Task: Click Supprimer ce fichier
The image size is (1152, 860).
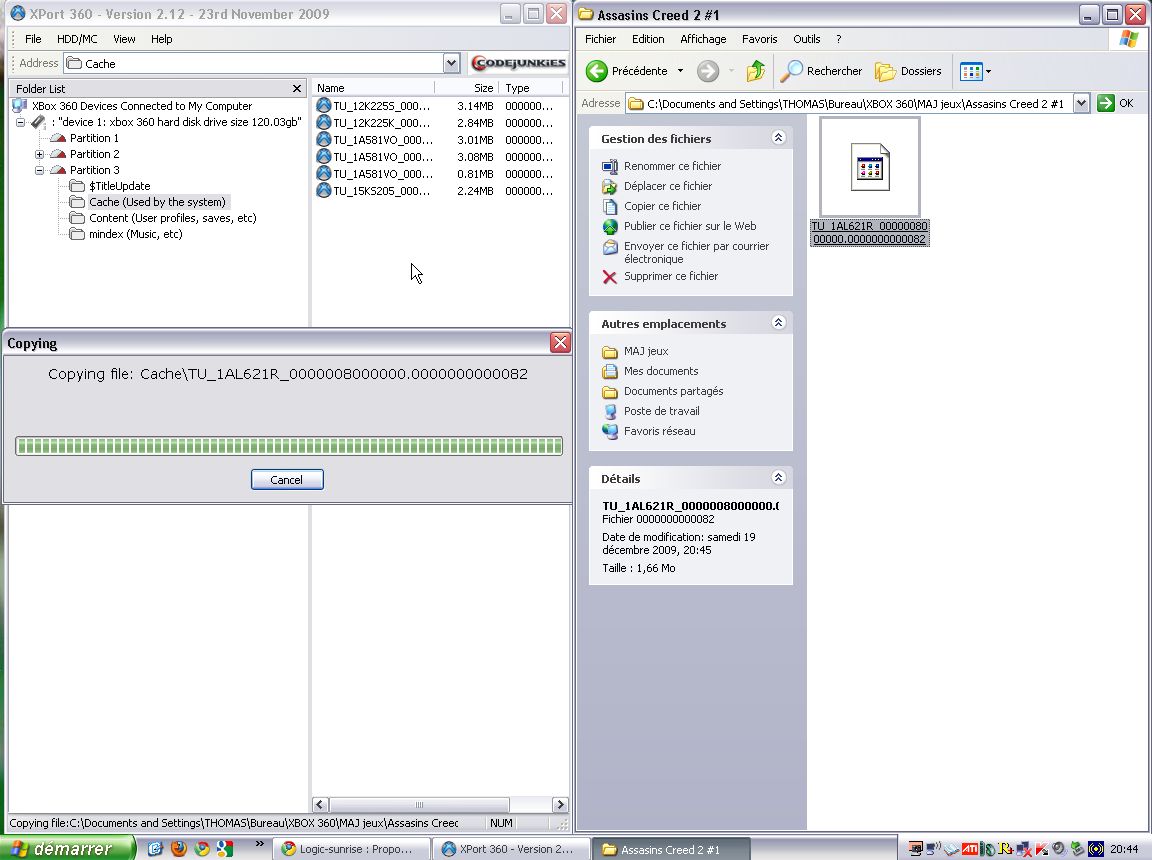Action: click(x=671, y=276)
